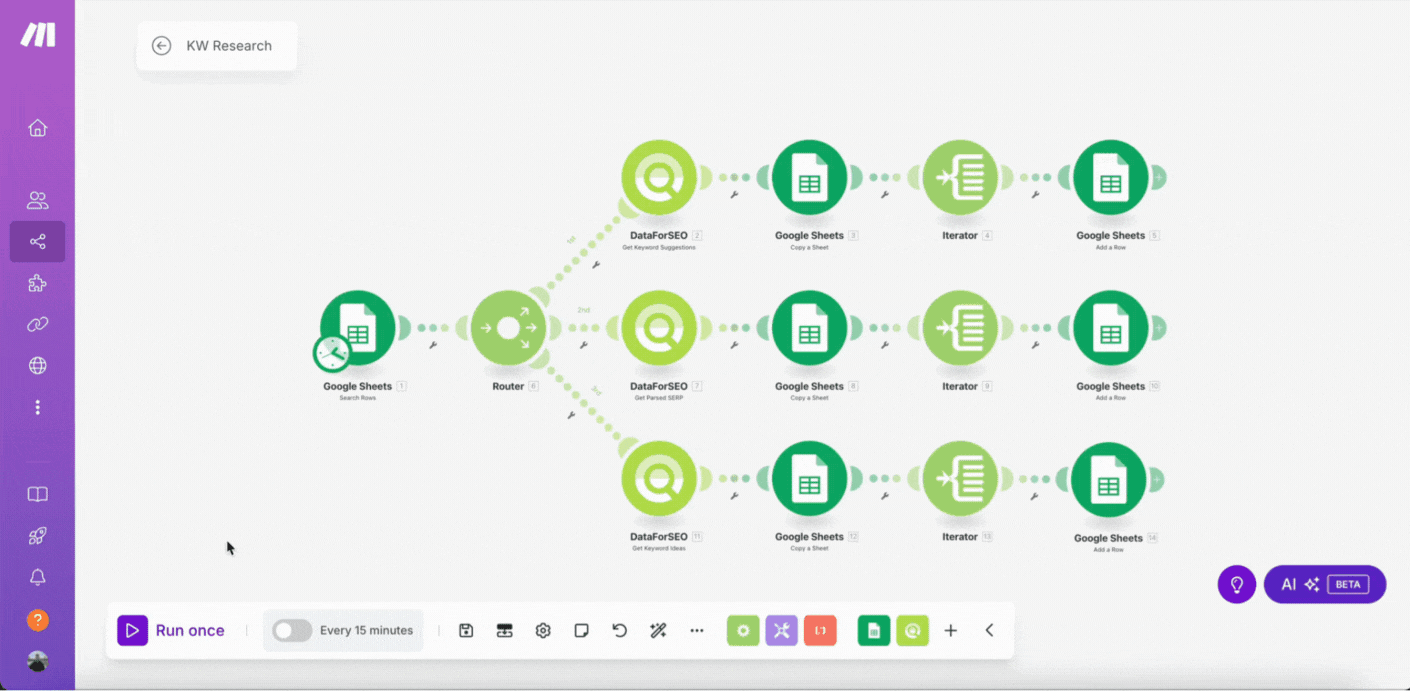Image resolution: width=1410 pixels, height=691 pixels.
Task: Click the "Get Parsed SERP" module subtitle
Action: 659,397
